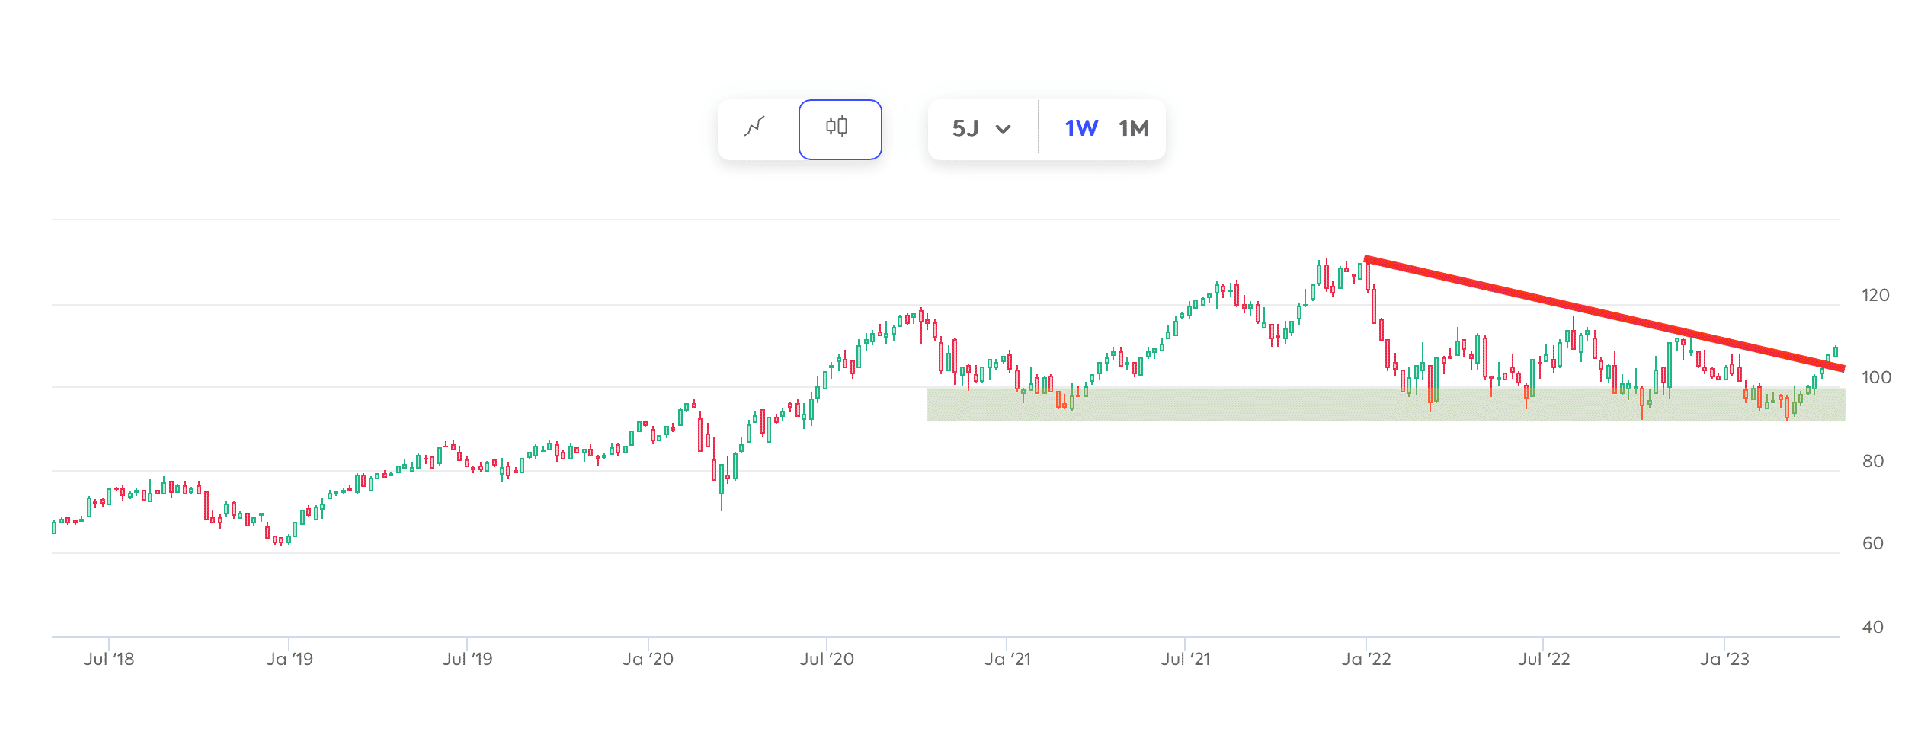Click the Jul '19 axis label
The width and height of the screenshot is (1920, 750).
(x=467, y=659)
